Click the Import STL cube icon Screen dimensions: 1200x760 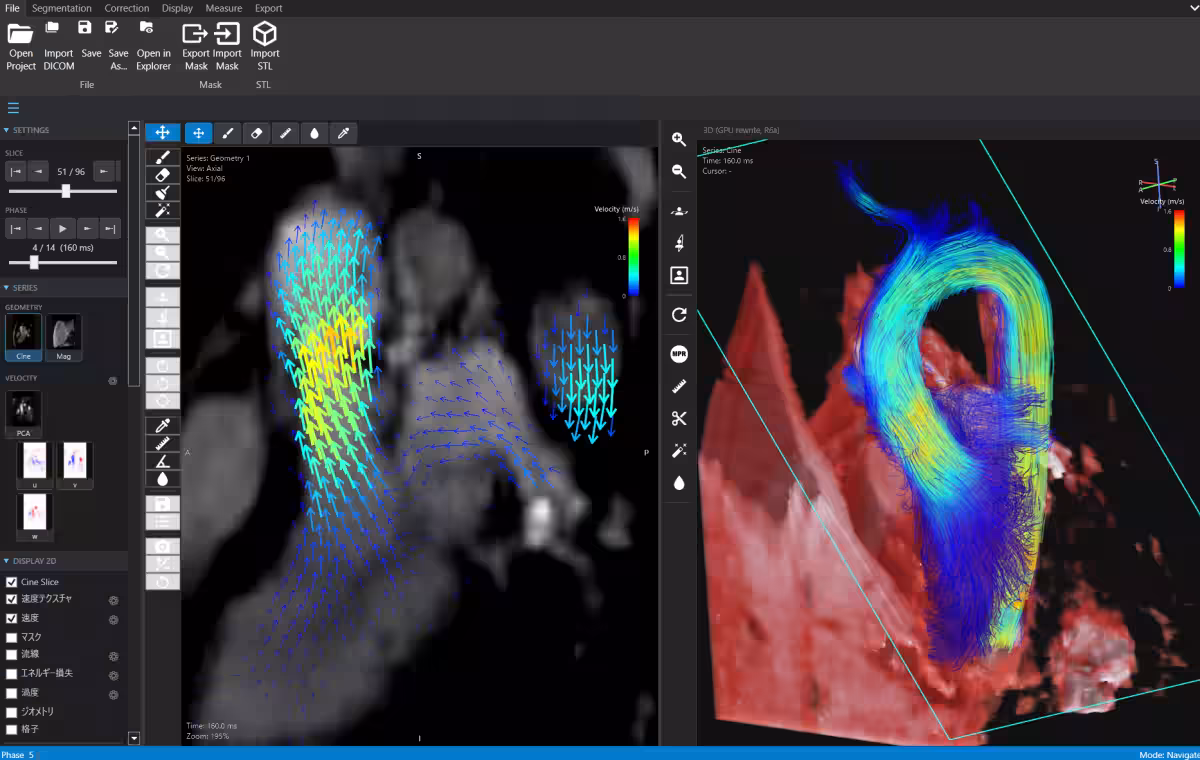click(x=265, y=32)
